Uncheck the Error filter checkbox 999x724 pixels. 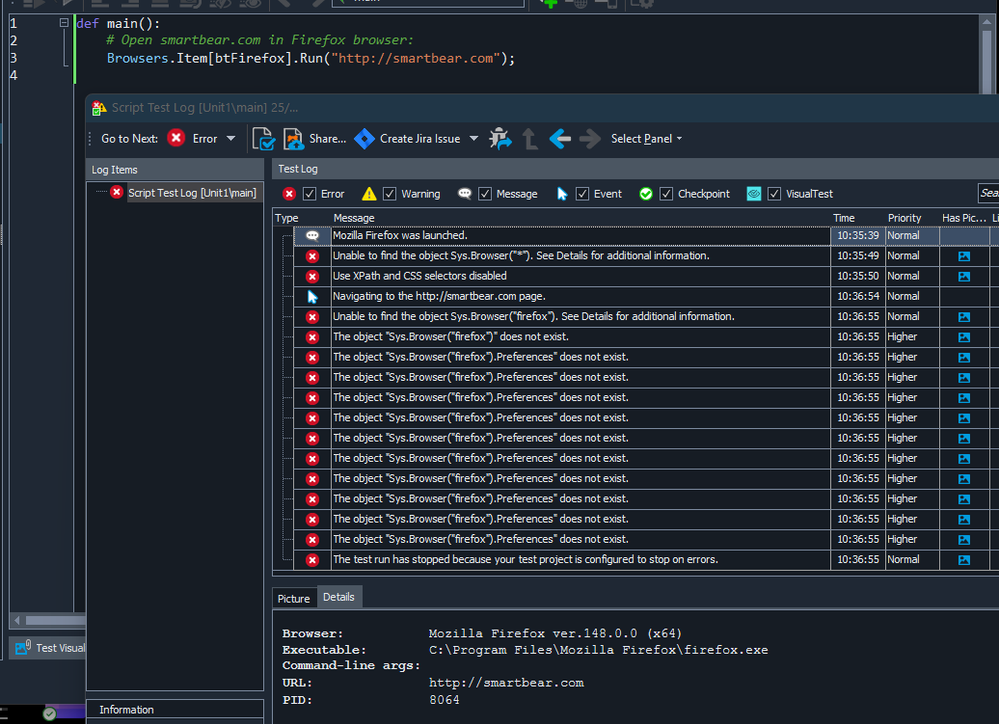(310, 194)
